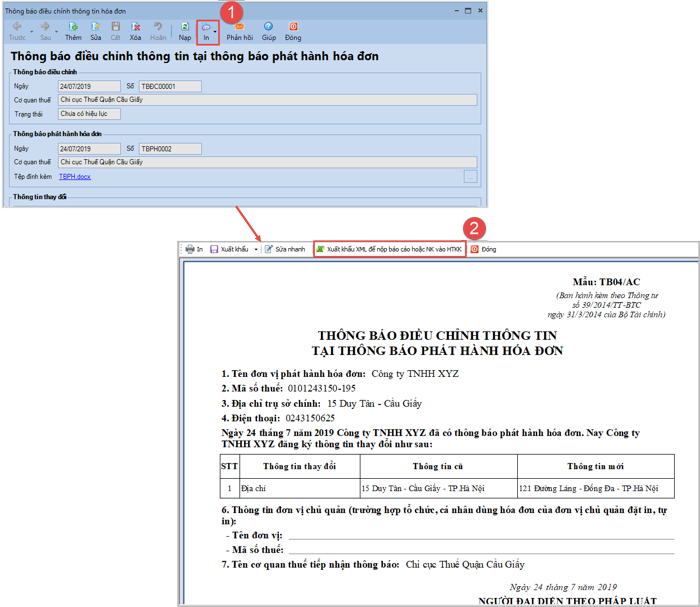Click Số field showing TBĐC00001
The image size is (700, 607).
tap(170, 86)
